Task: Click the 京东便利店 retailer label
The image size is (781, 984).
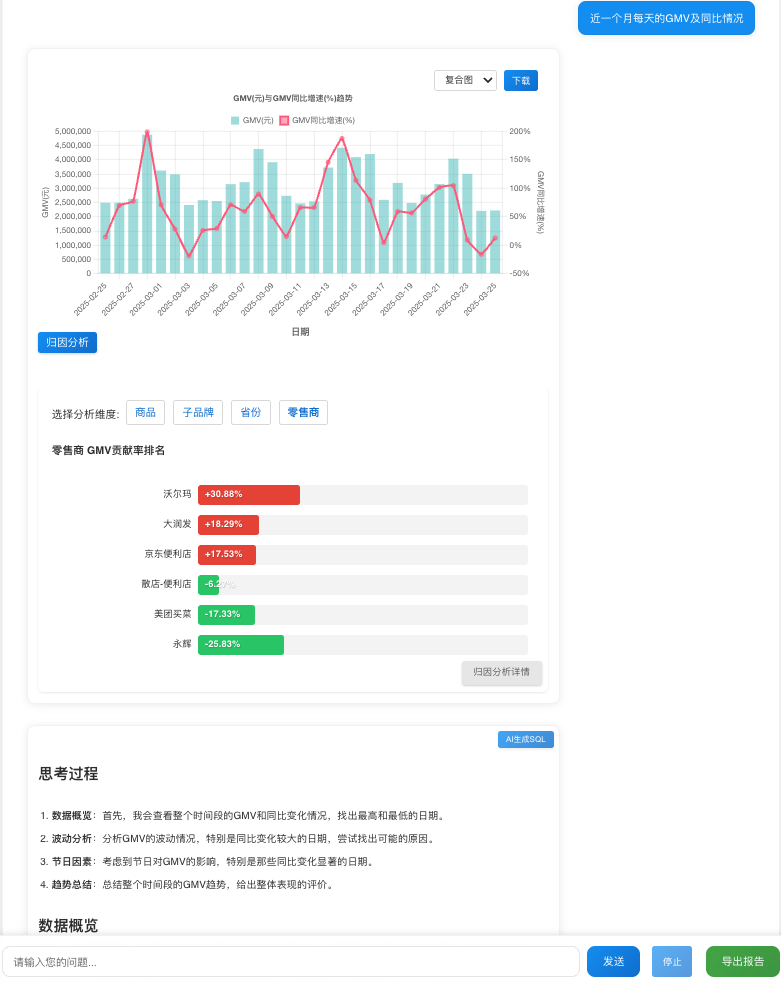Action: [x=167, y=555]
